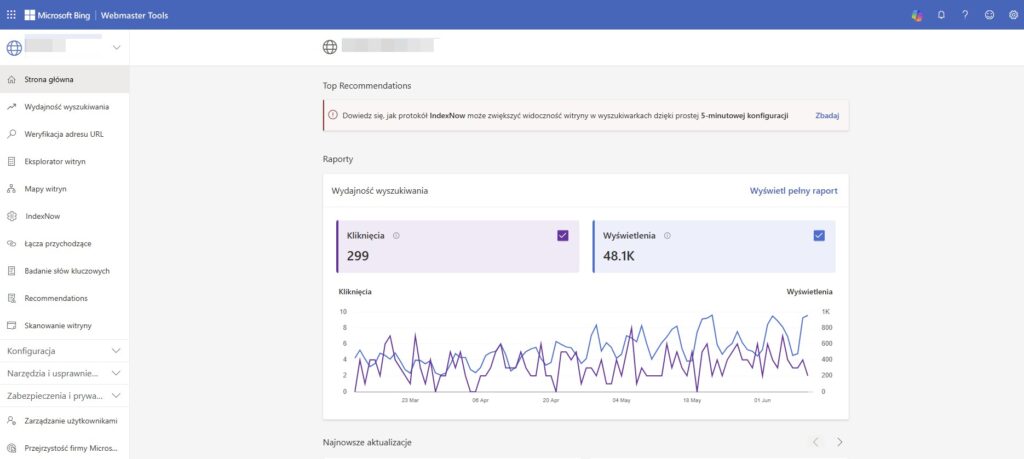Click the Webmaster Tools title

point(134,14)
